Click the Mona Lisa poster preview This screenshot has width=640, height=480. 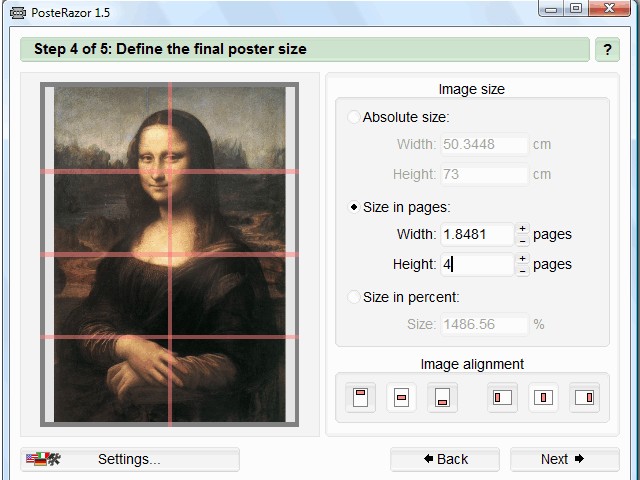tap(169, 254)
